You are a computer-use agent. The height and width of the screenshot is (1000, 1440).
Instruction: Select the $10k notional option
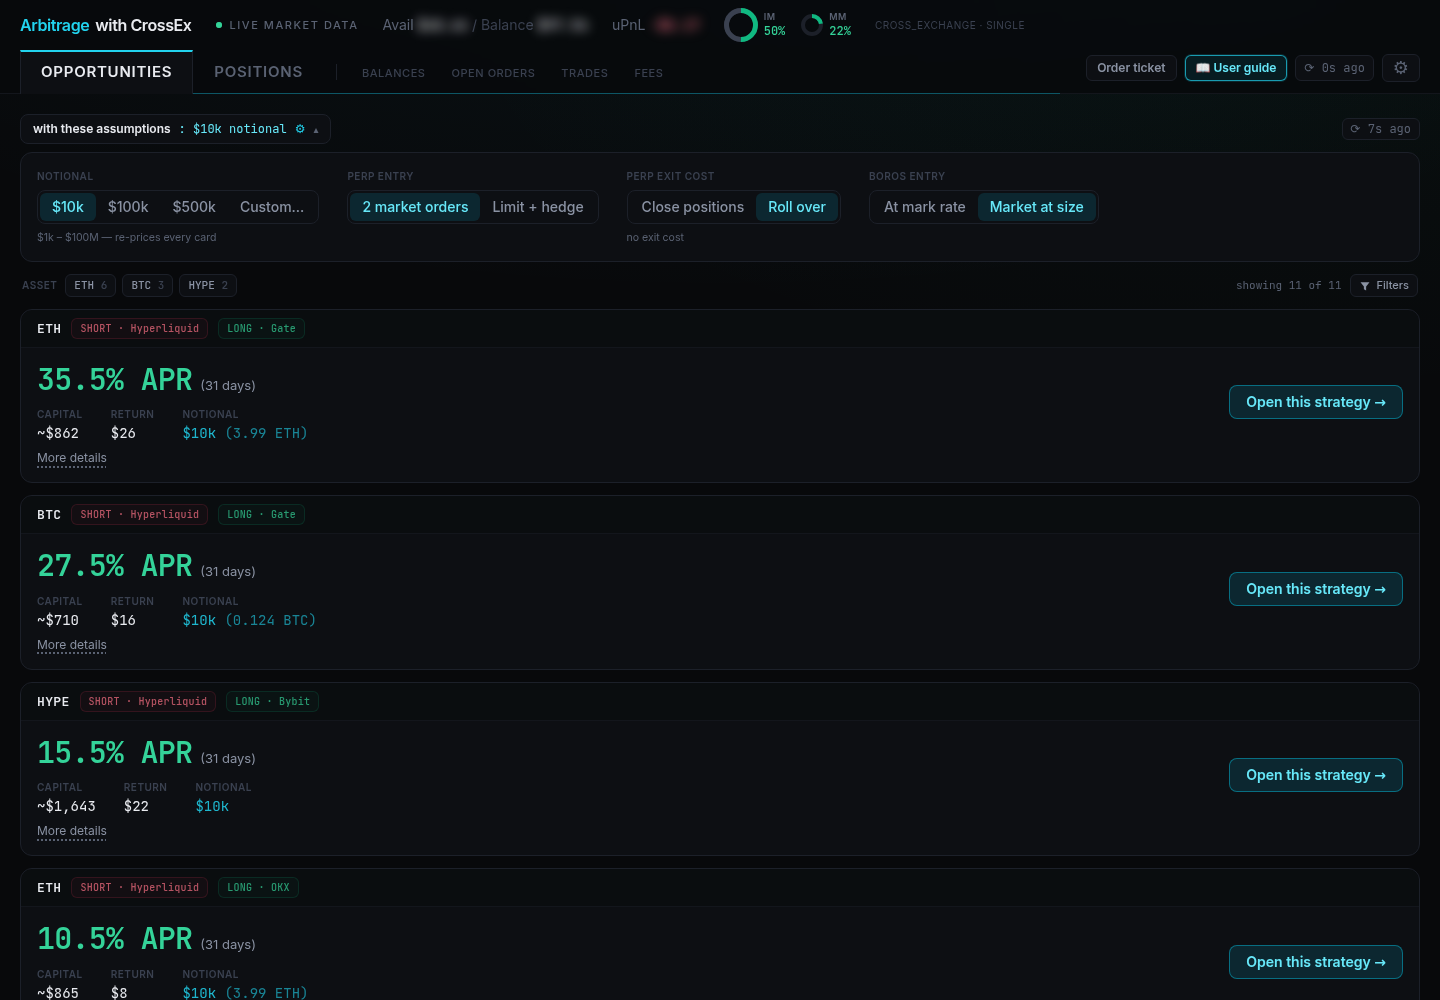[68, 207]
